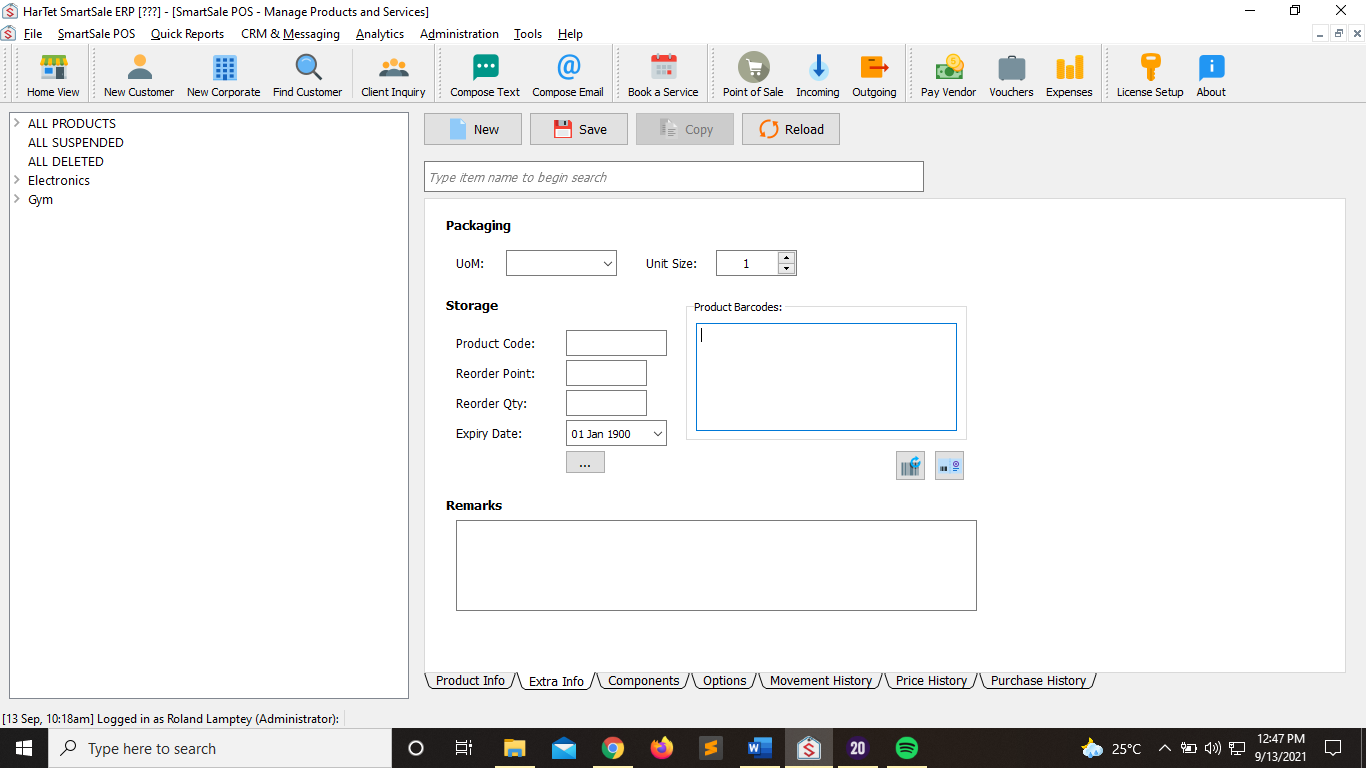Switch to Components tab
The image size is (1366, 768).
point(643,681)
